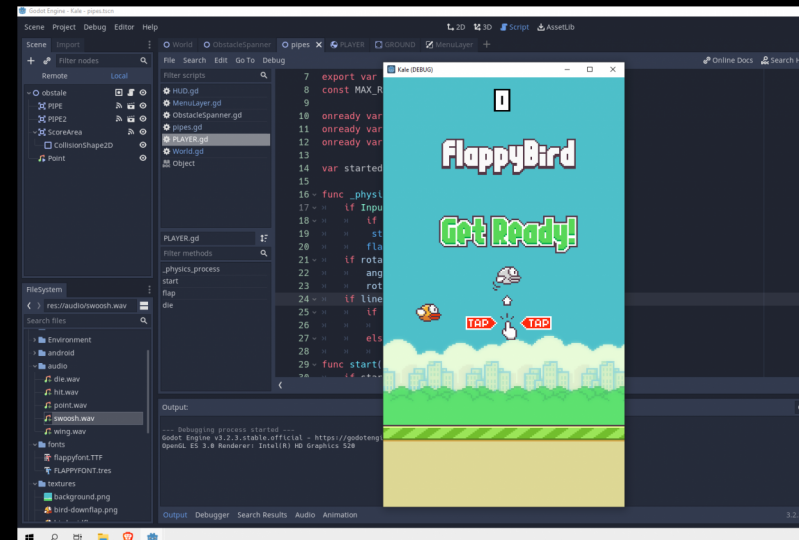Open script editor Go To menu
The width and height of the screenshot is (799, 540).
pyautogui.click(x=245, y=60)
